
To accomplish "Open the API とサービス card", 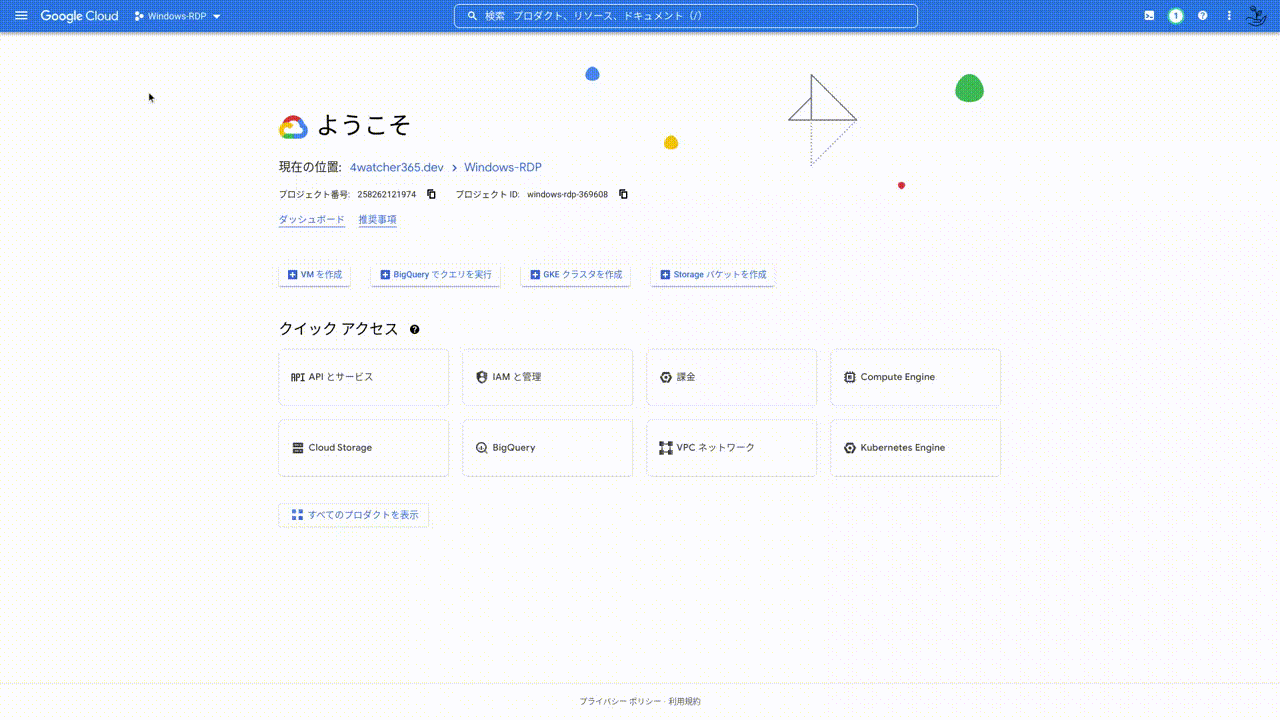I will click(x=364, y=377).
